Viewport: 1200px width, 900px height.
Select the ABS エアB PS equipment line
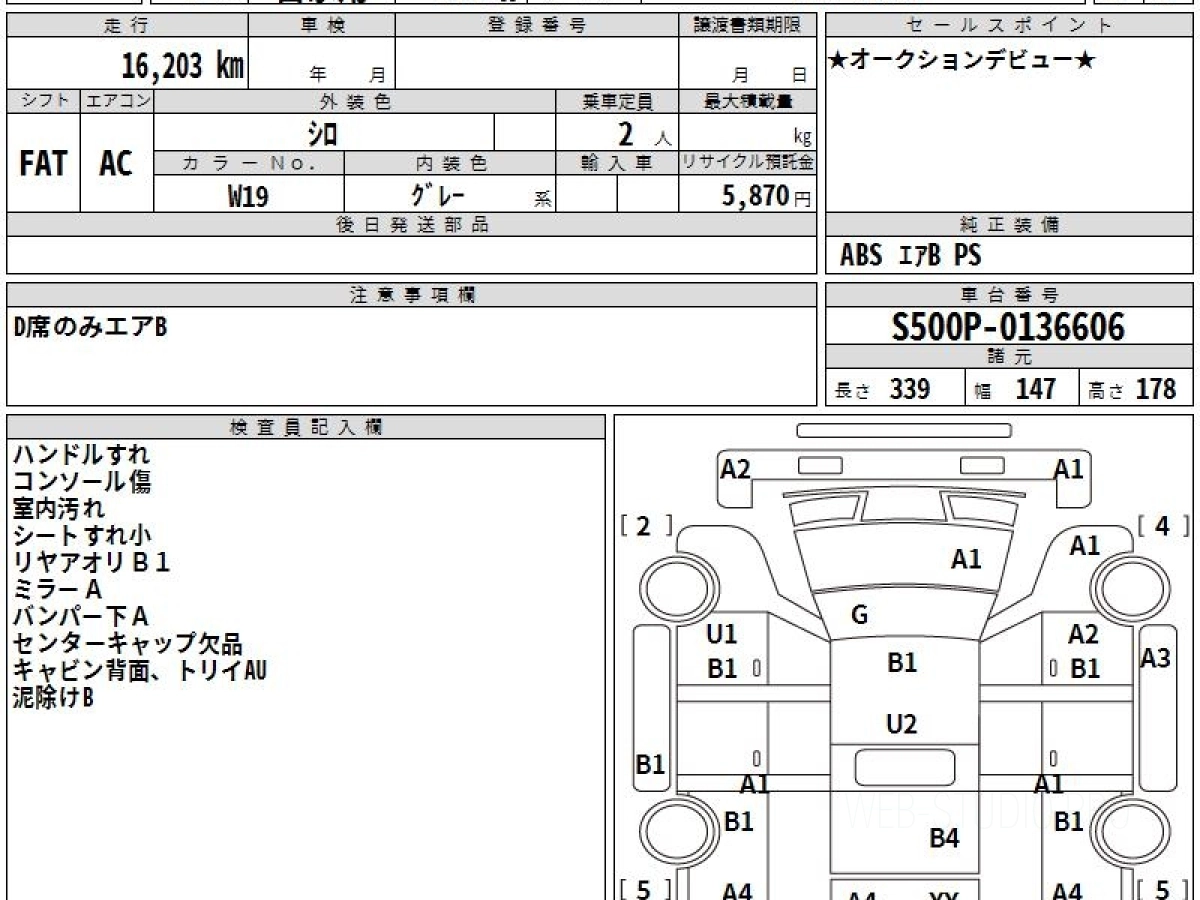click(911, 256)
